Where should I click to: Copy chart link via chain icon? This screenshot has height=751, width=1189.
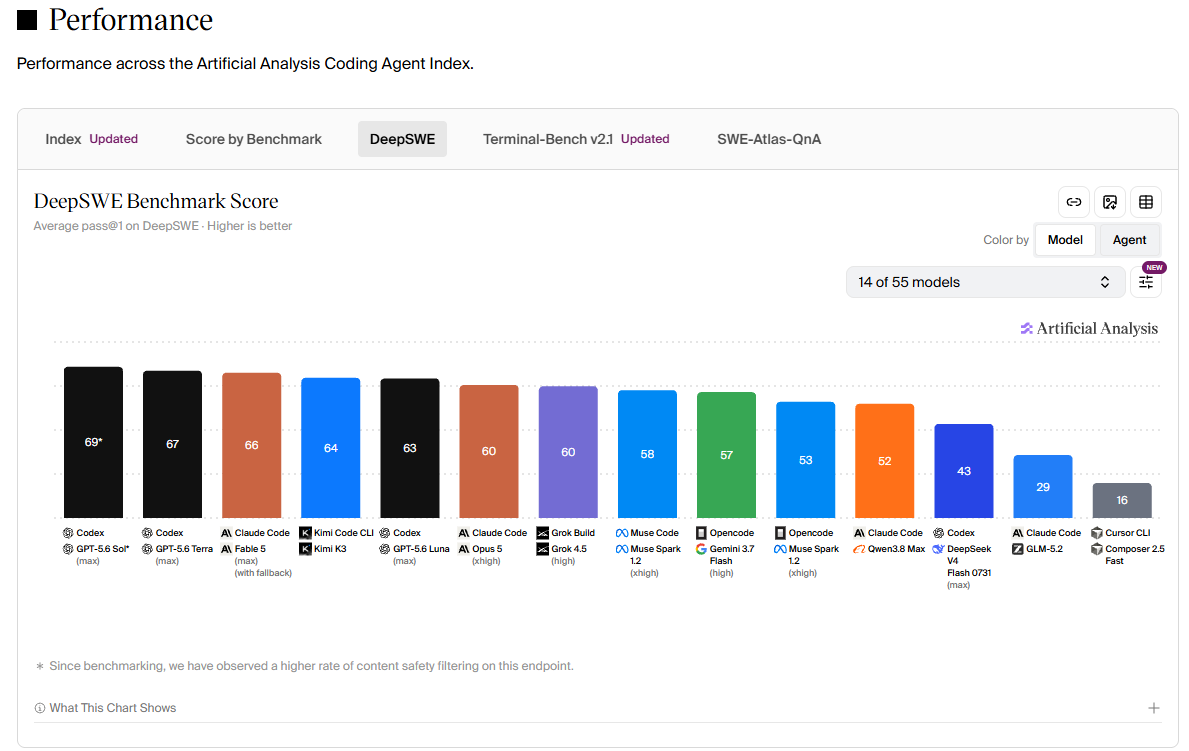(x=1074, y=202)
